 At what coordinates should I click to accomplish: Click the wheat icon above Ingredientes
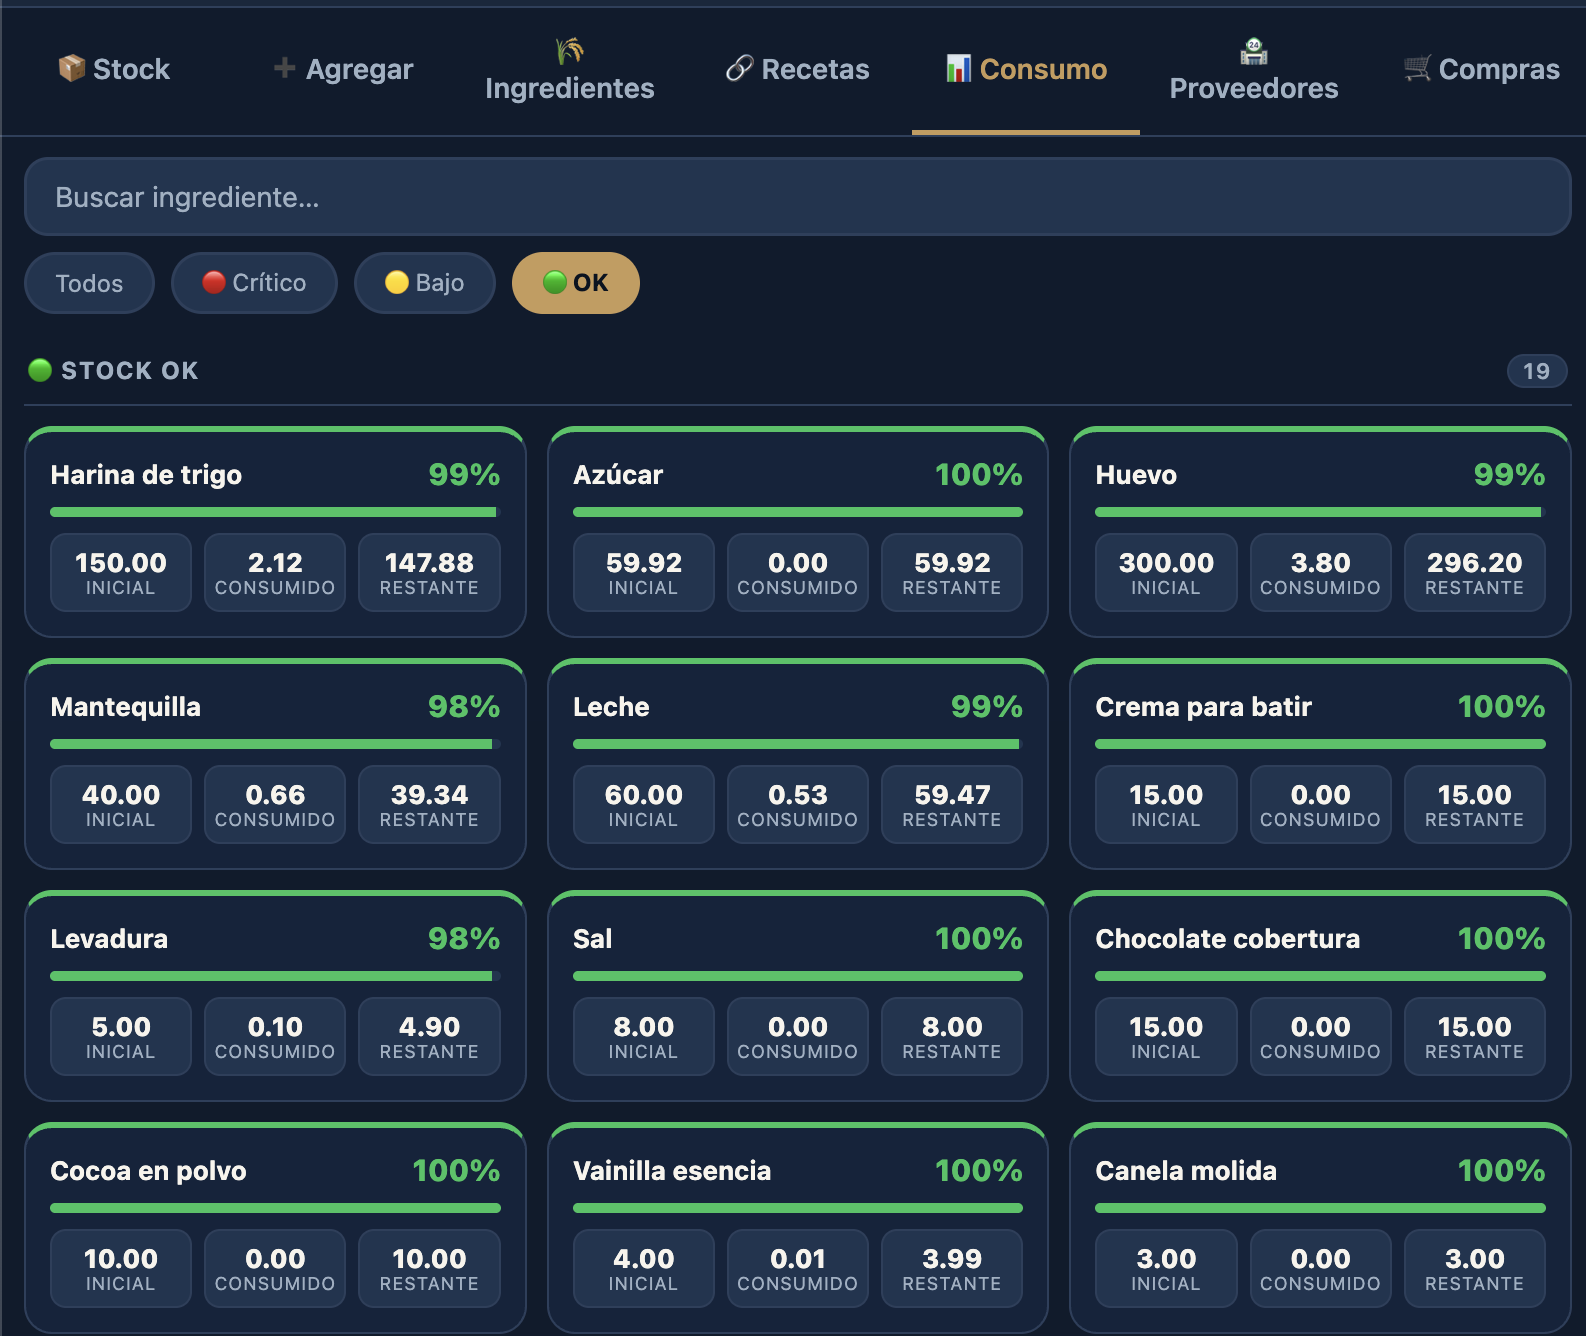pyautogui.click(x=569, y=50)
